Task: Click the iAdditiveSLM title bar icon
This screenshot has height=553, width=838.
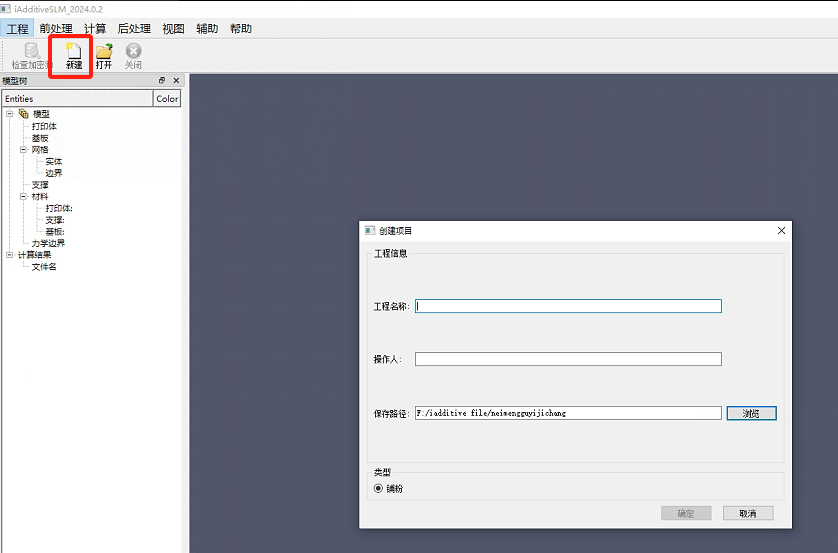Action: (5, 9)
